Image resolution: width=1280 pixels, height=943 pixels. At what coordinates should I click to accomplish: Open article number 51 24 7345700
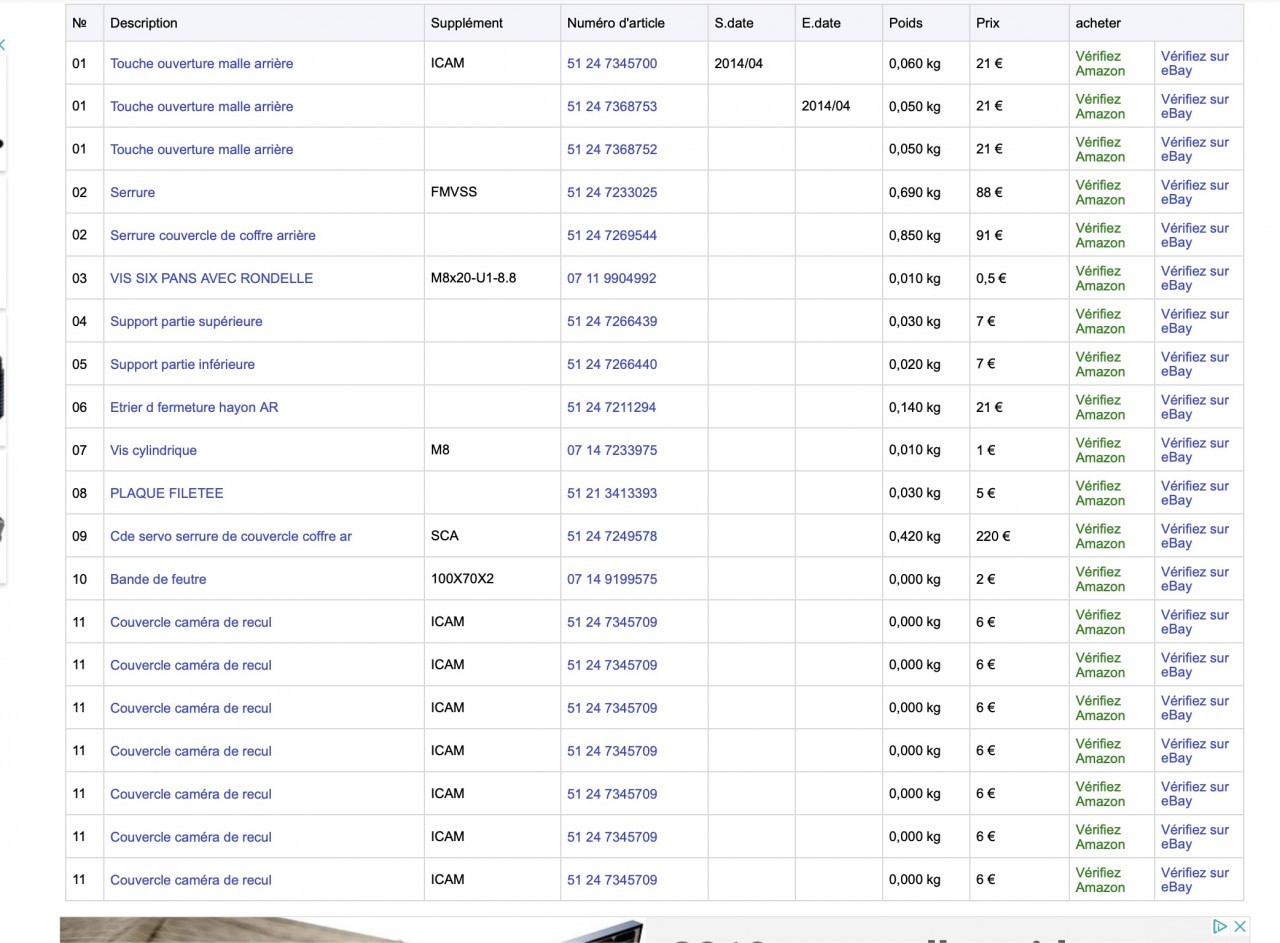612,63
